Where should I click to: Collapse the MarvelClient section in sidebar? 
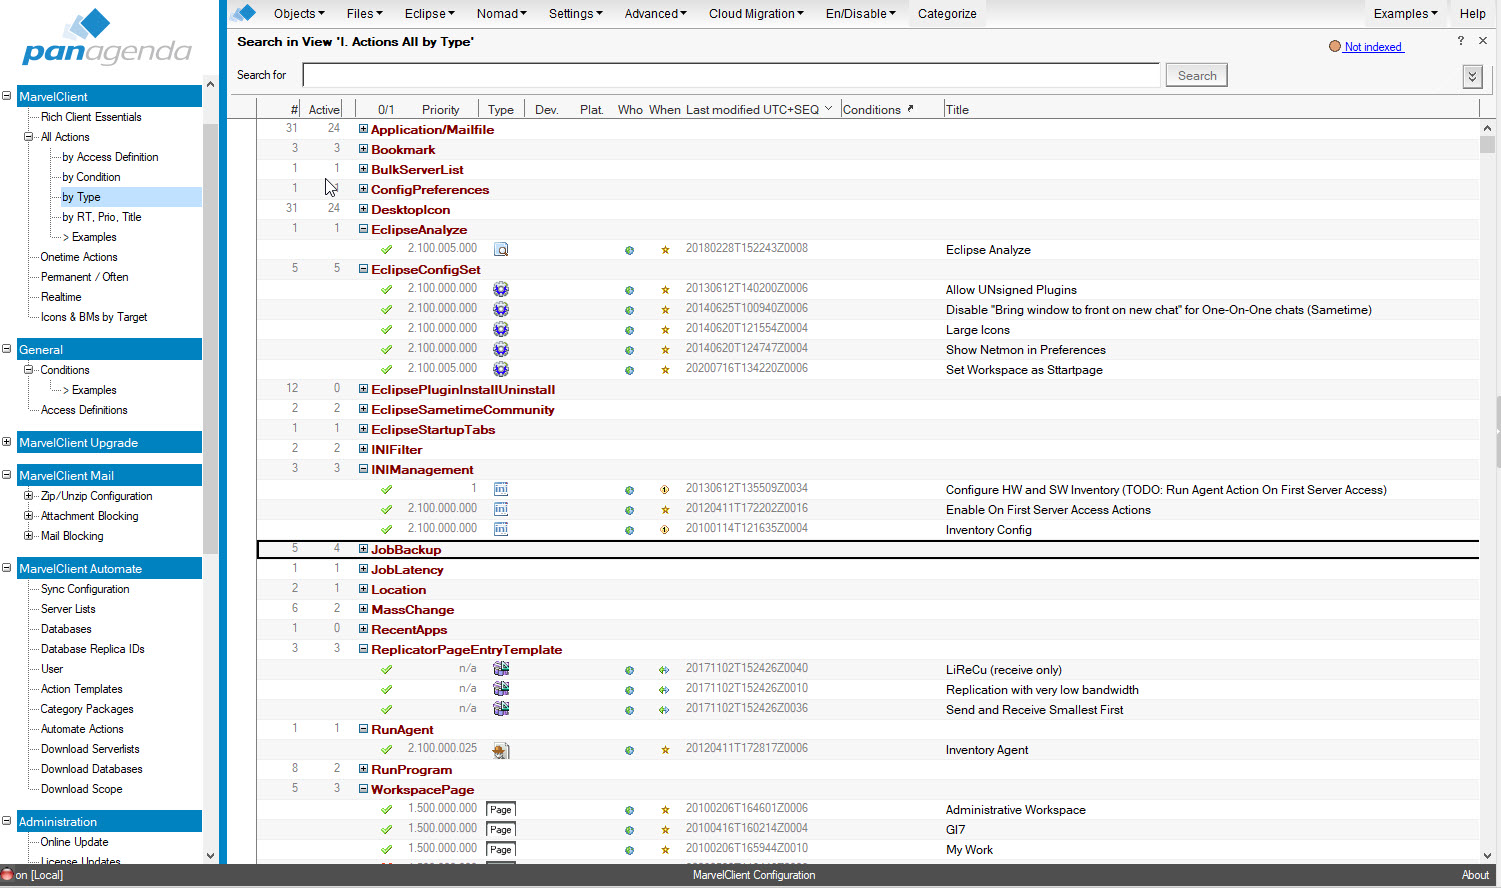[x=7, y=96]
